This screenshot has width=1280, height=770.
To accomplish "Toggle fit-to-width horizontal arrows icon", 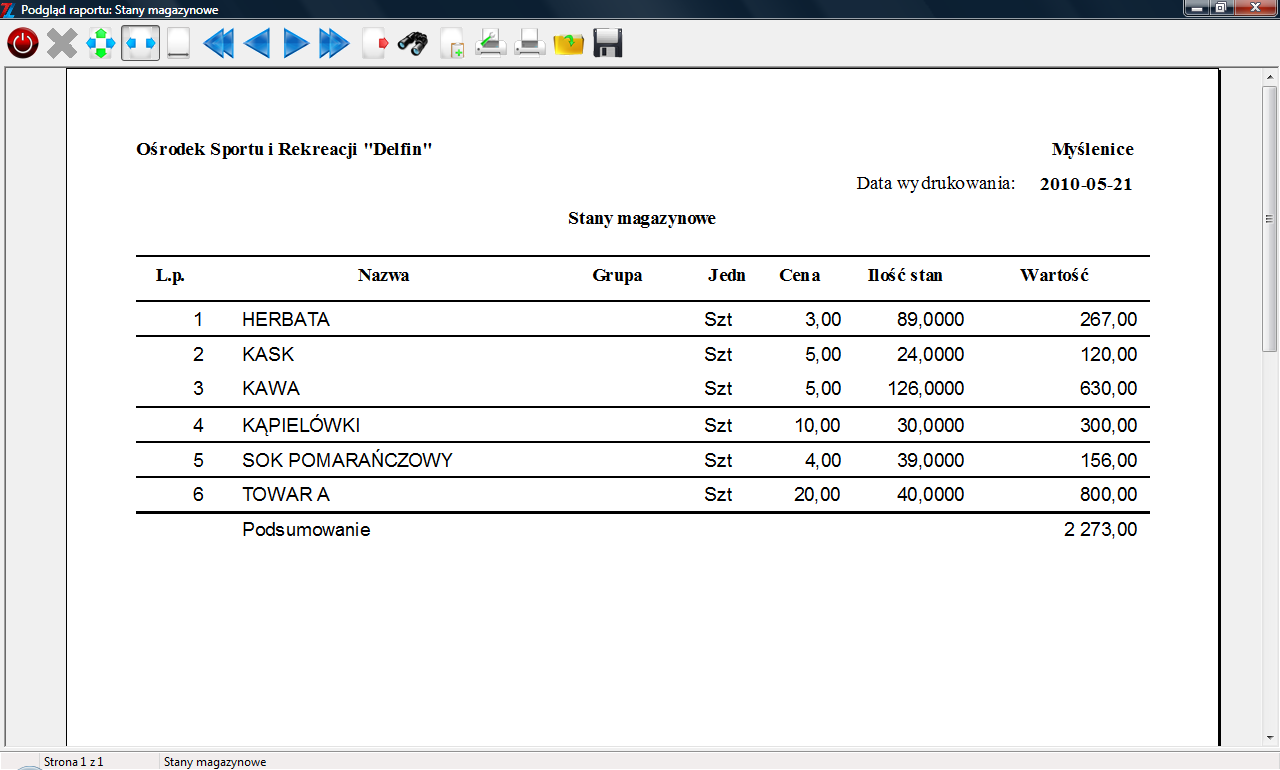I will (x=140, y=43).
